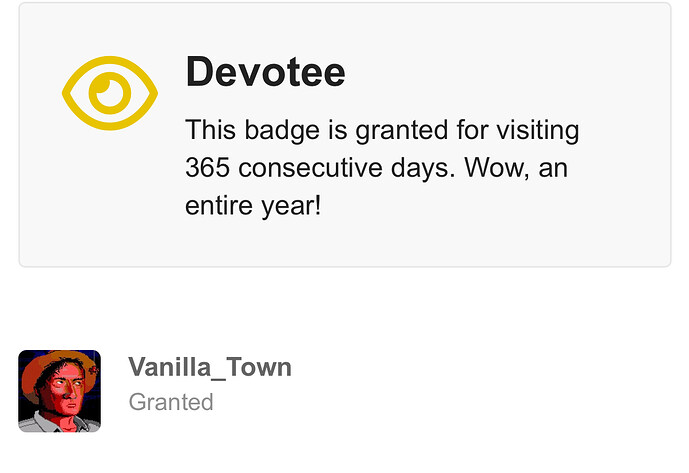
Task: Click the yellow eye badge icon
Action: pyautogui.click(x=110, y=93)
